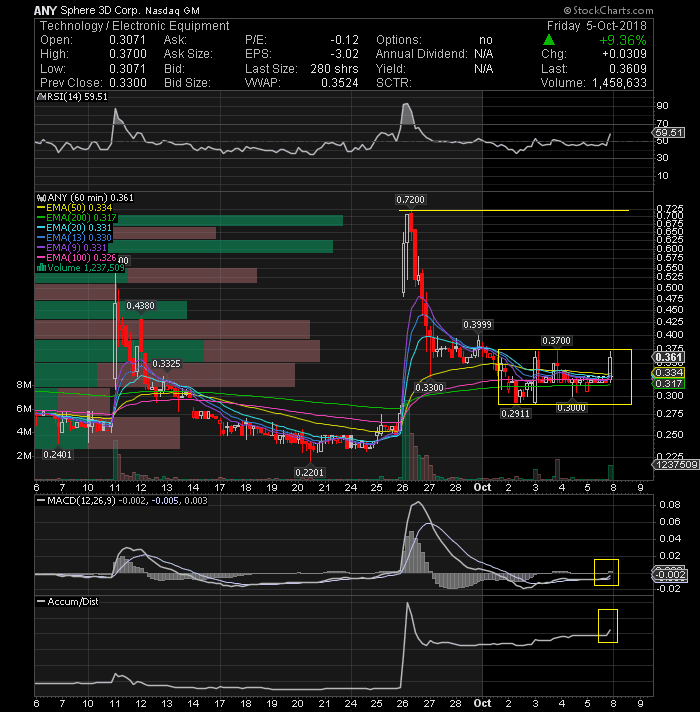
Task: Select the EMA(200) 0.317 legend entry
Action: (77, 218)
